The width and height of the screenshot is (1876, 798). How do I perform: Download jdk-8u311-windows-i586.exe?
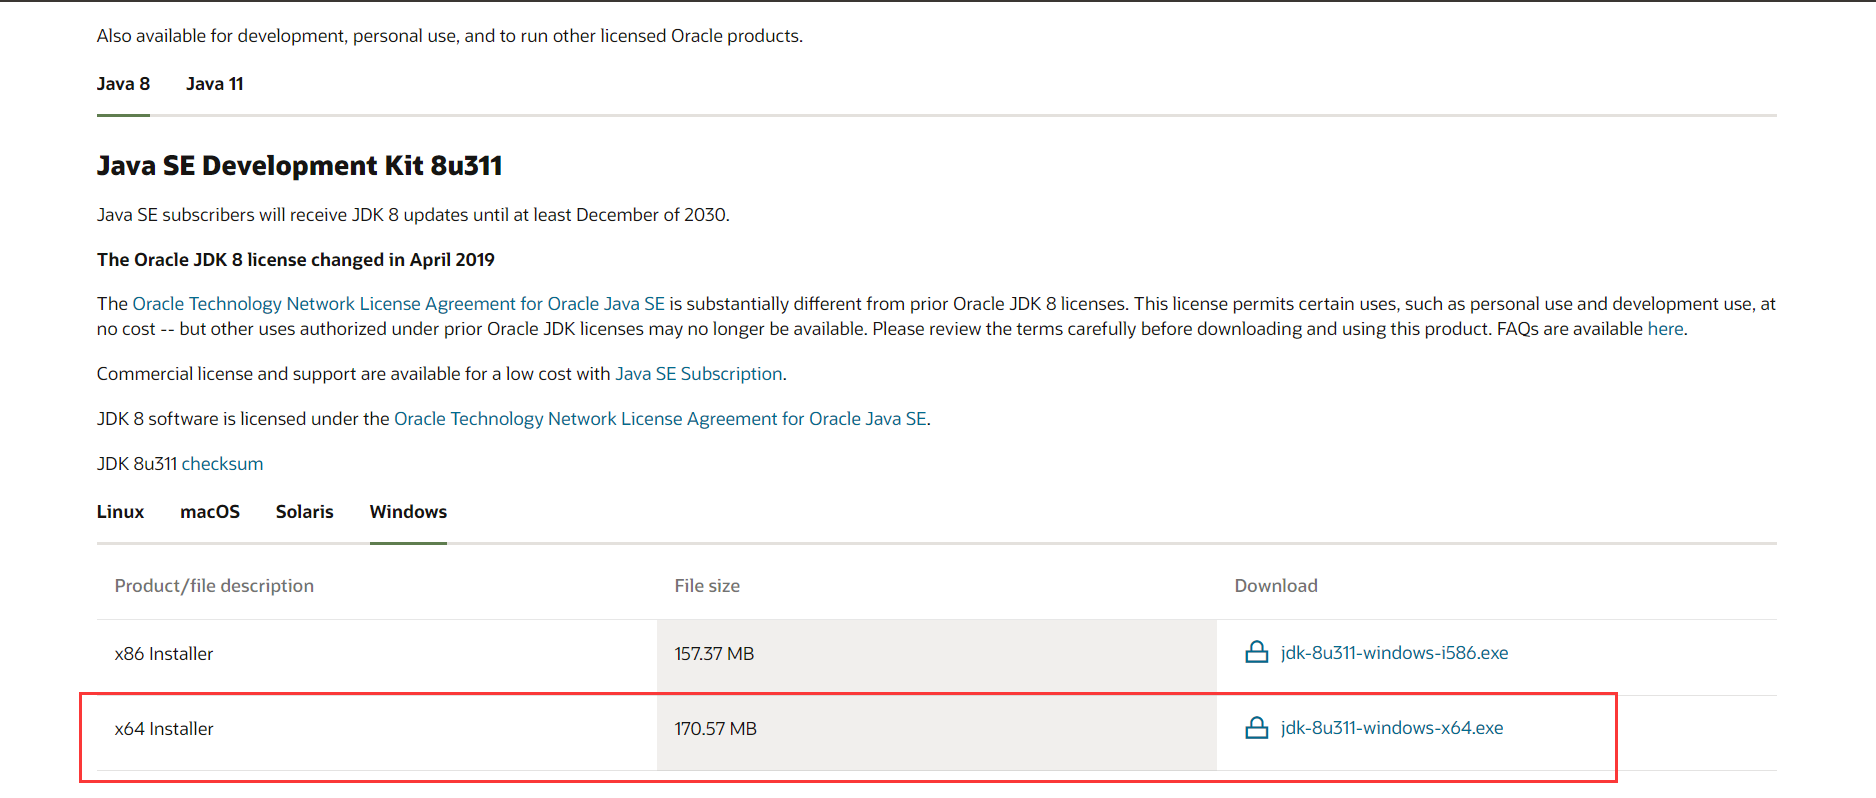click(1394, 653)
